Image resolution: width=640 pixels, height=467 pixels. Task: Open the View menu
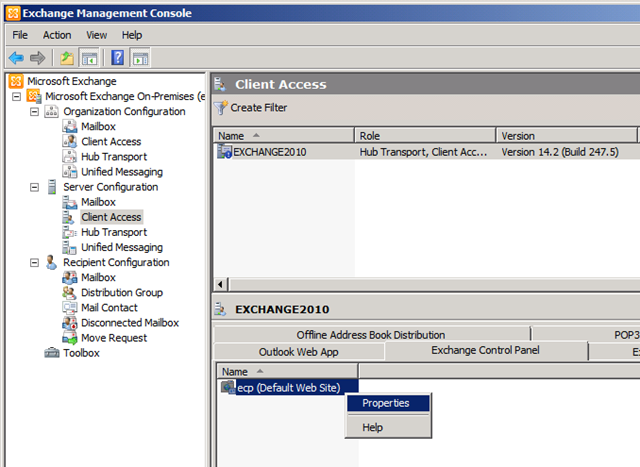pos(96,35)
